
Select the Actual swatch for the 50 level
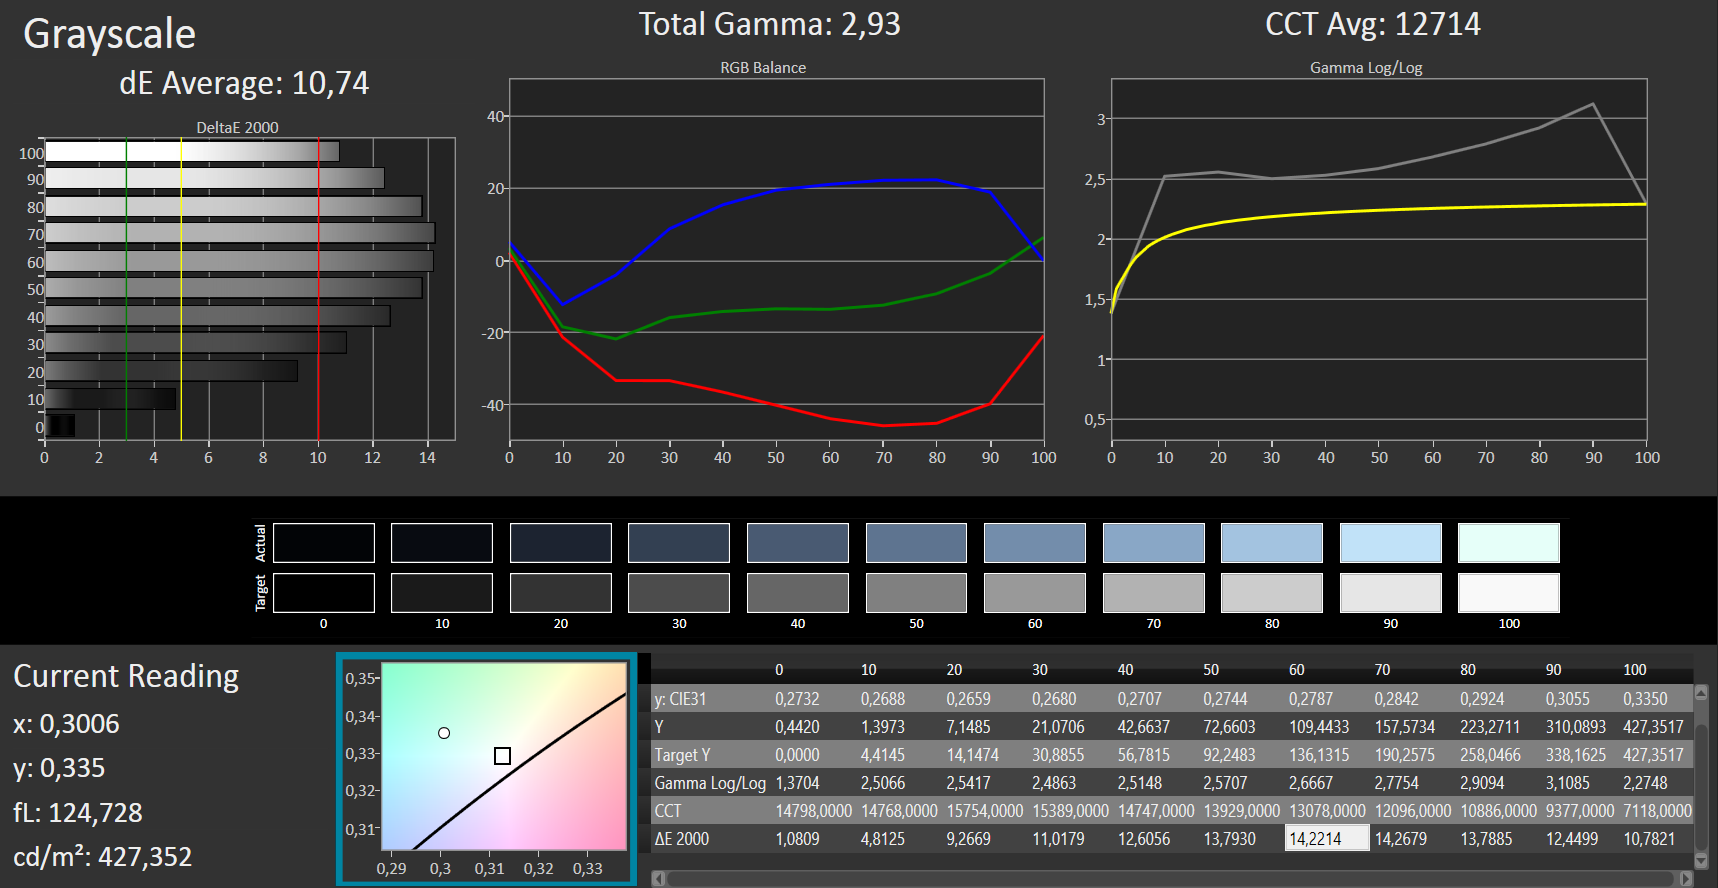[916, 543]
